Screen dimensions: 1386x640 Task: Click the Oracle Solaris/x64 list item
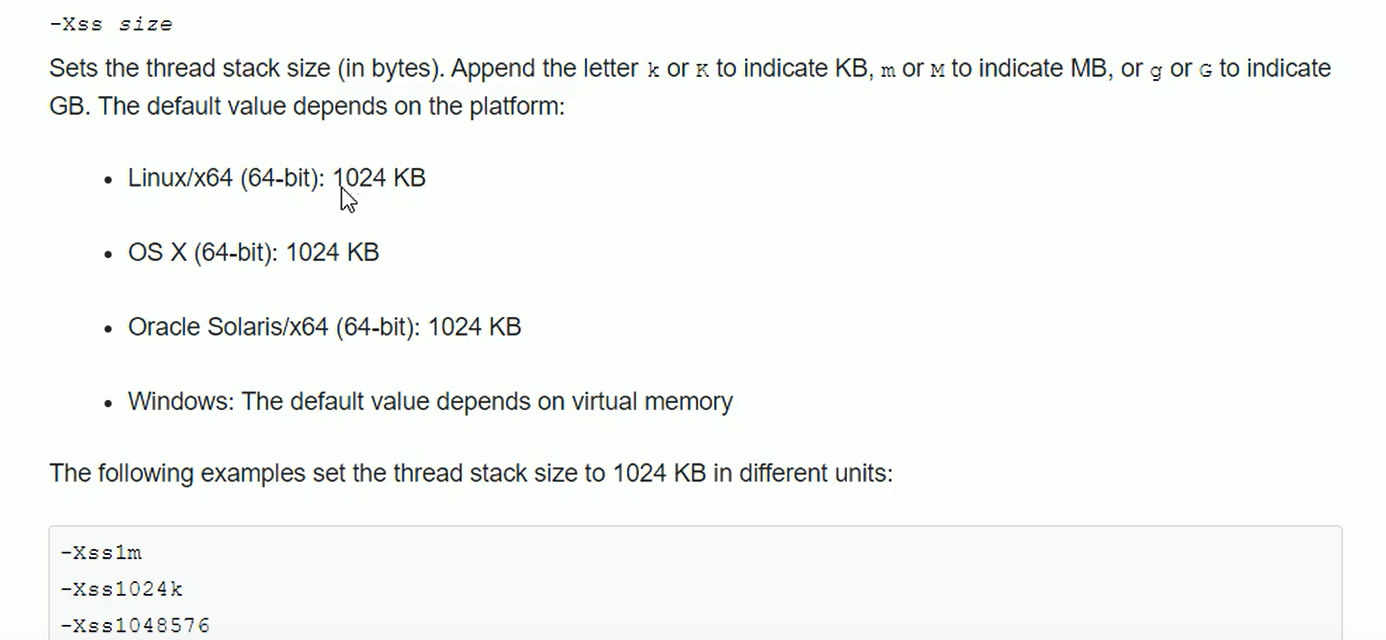click(324, 327)
